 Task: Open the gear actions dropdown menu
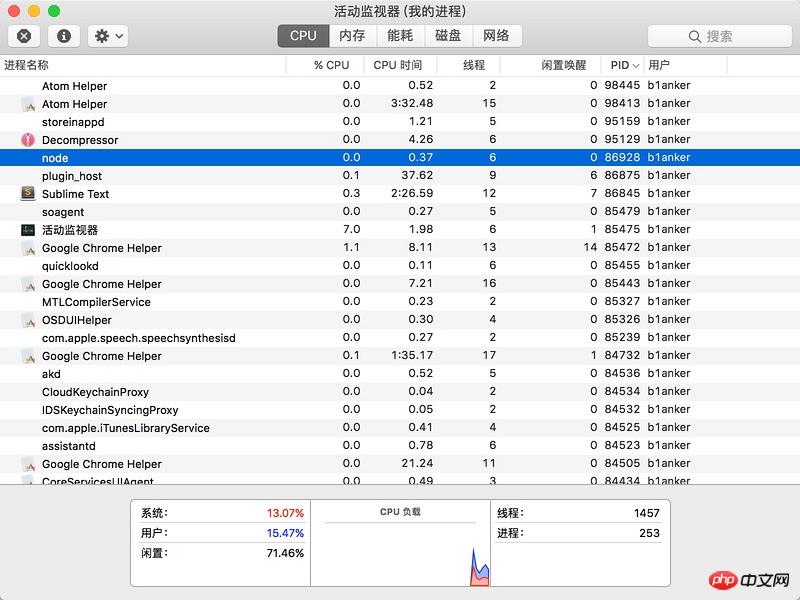click(x=108, y=36)
